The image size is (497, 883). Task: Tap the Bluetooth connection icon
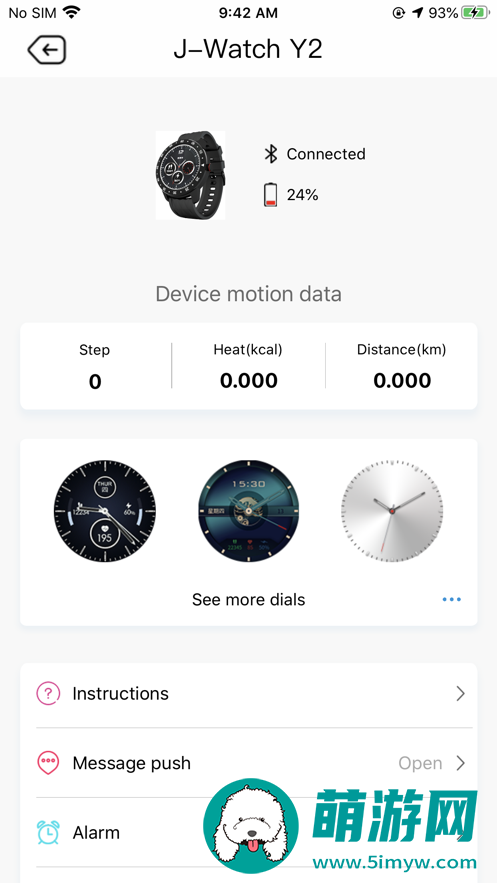pyautogui.click(x=271, y=154)
